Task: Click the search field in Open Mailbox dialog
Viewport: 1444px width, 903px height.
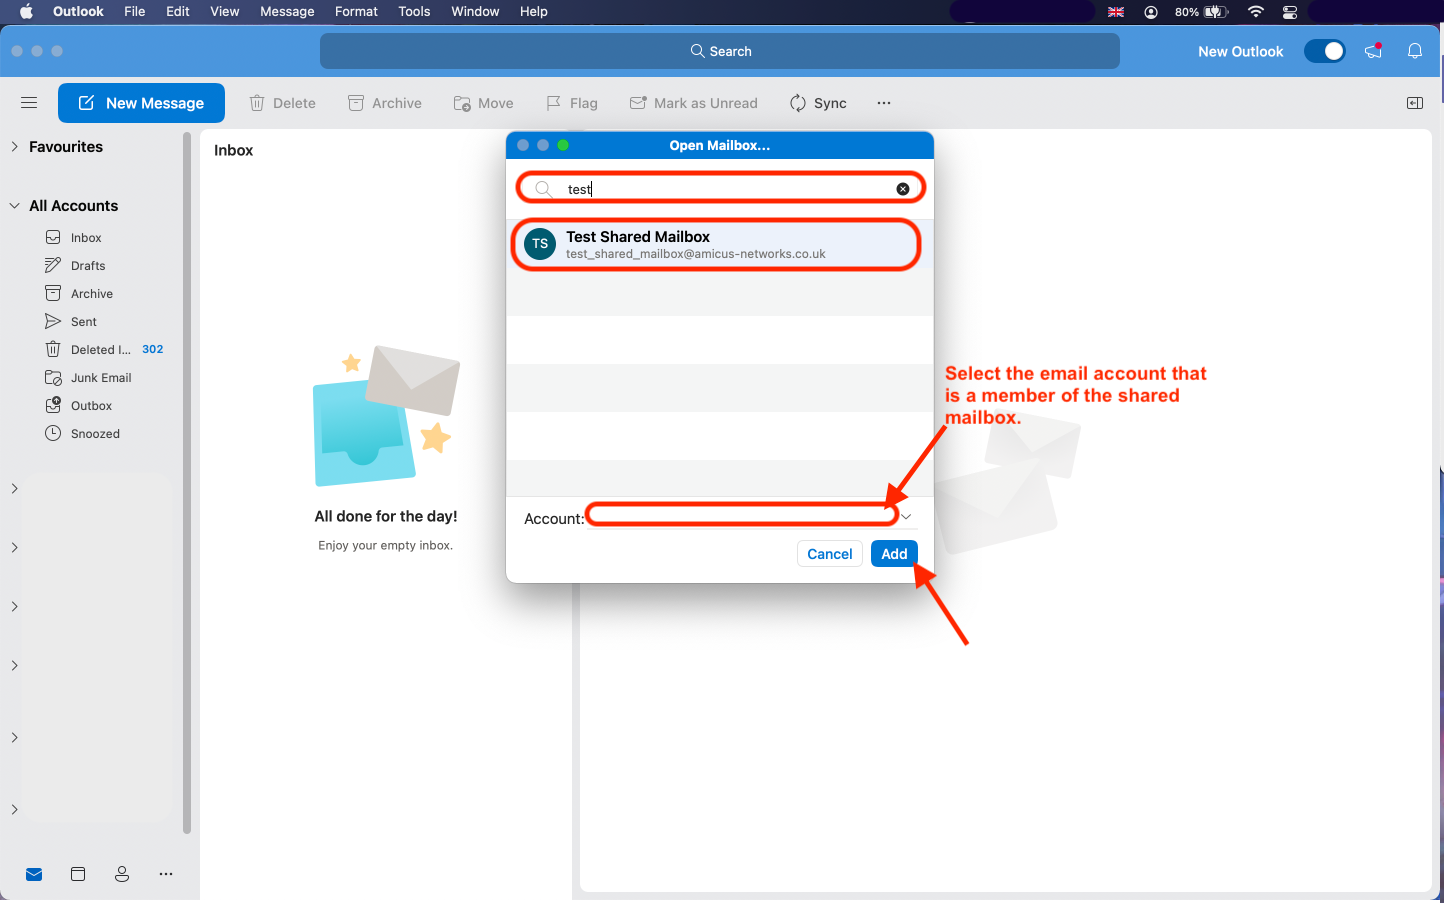Action: pyautogui.click(x=720, y=188)
